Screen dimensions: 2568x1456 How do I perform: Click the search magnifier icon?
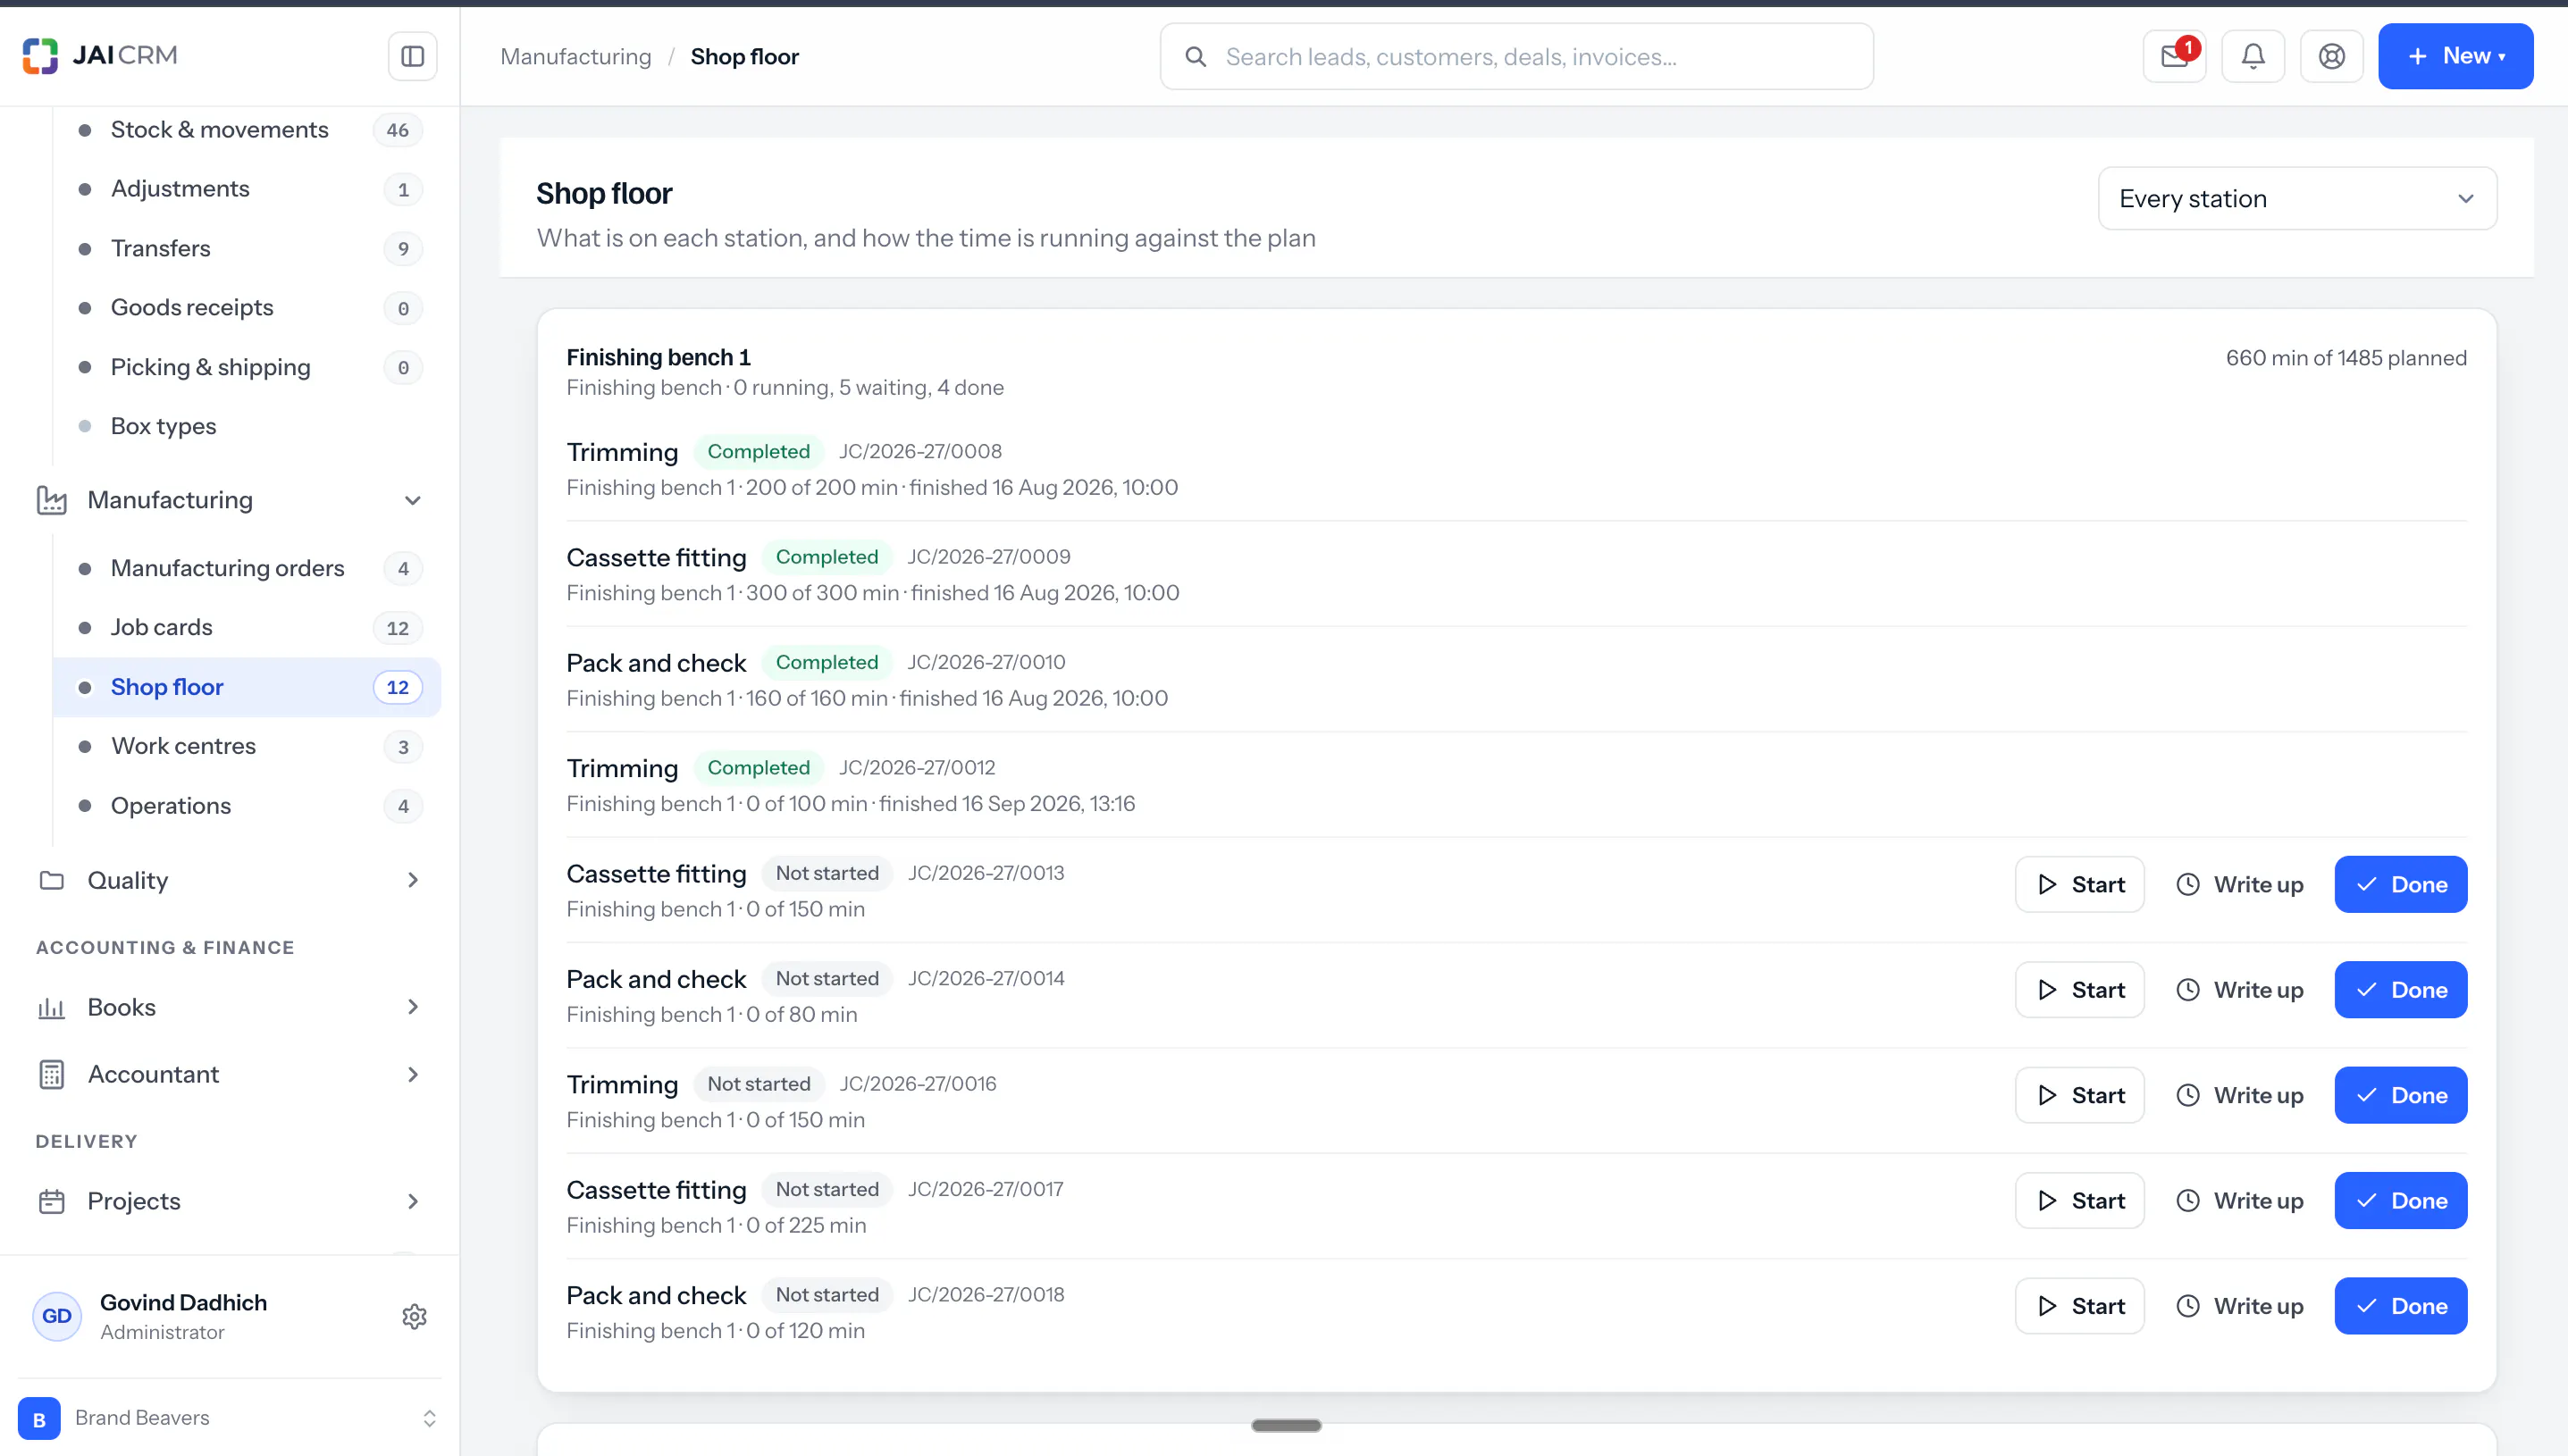click(x=1195, y=57)
